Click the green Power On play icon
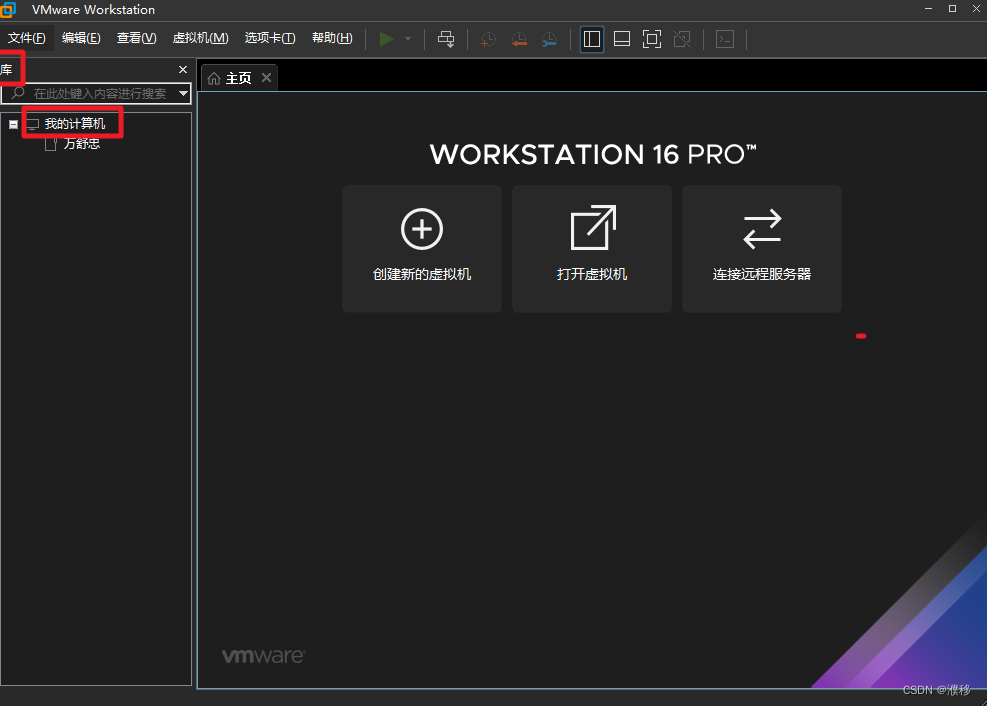This screenshot has width=987, height=706. [x=386, y=39]
